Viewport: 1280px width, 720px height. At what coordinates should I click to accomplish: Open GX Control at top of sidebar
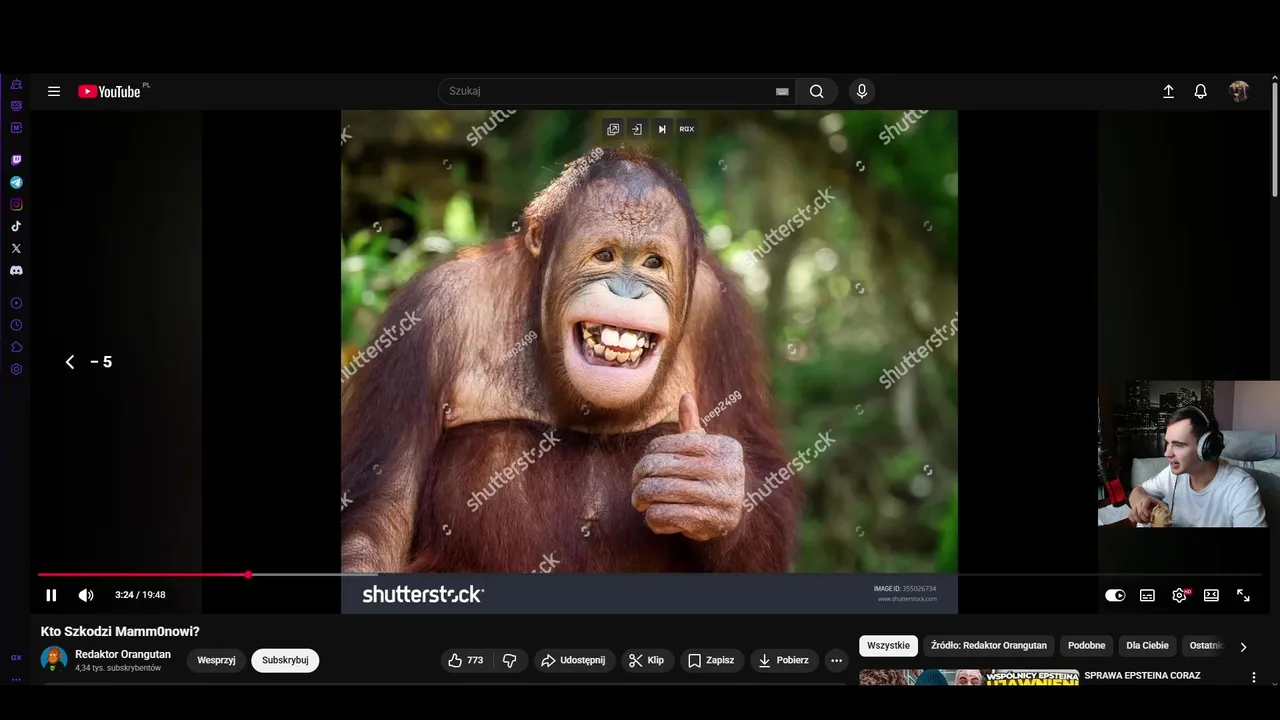coord(16,84)
